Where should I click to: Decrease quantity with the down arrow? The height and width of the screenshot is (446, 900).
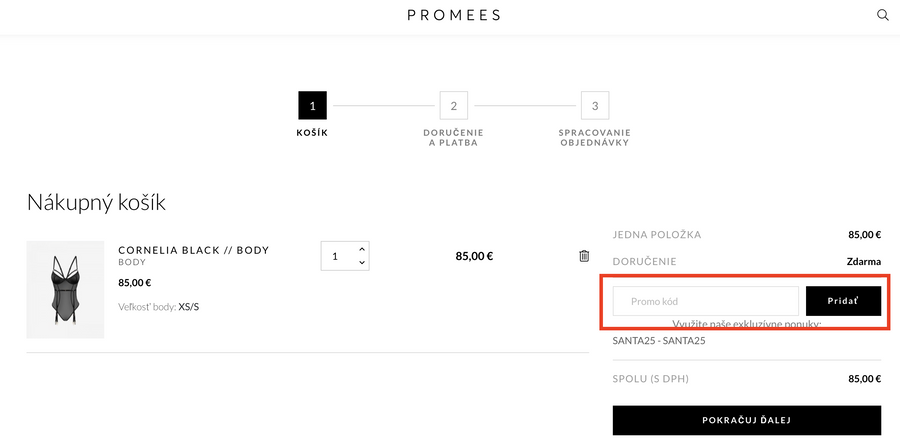pyautogui.click(x=362, y=263)
